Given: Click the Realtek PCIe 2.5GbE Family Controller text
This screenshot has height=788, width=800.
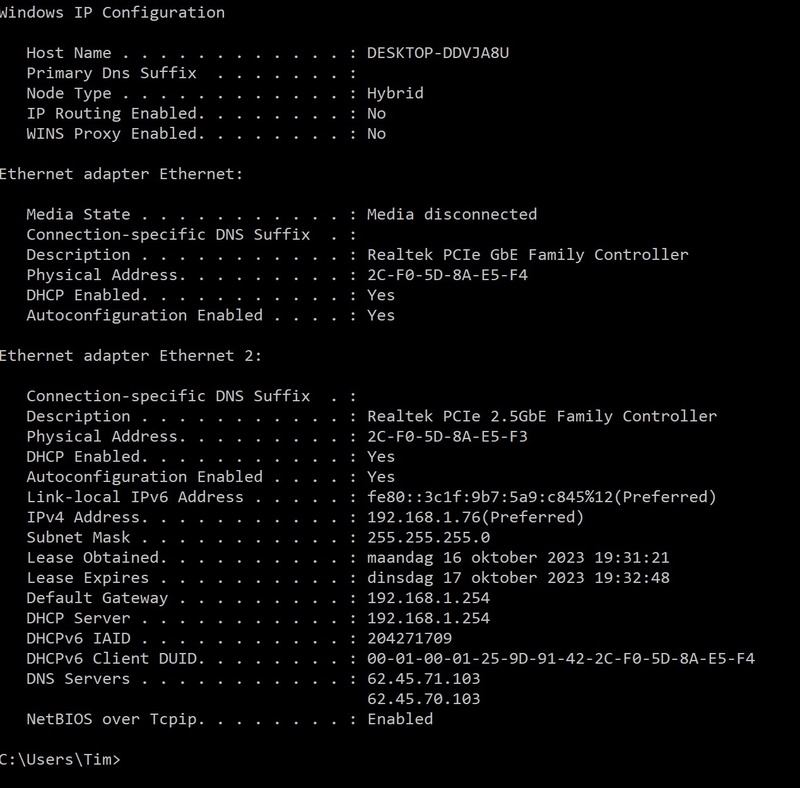Looking at the screenshot, I should pos(542,416).
